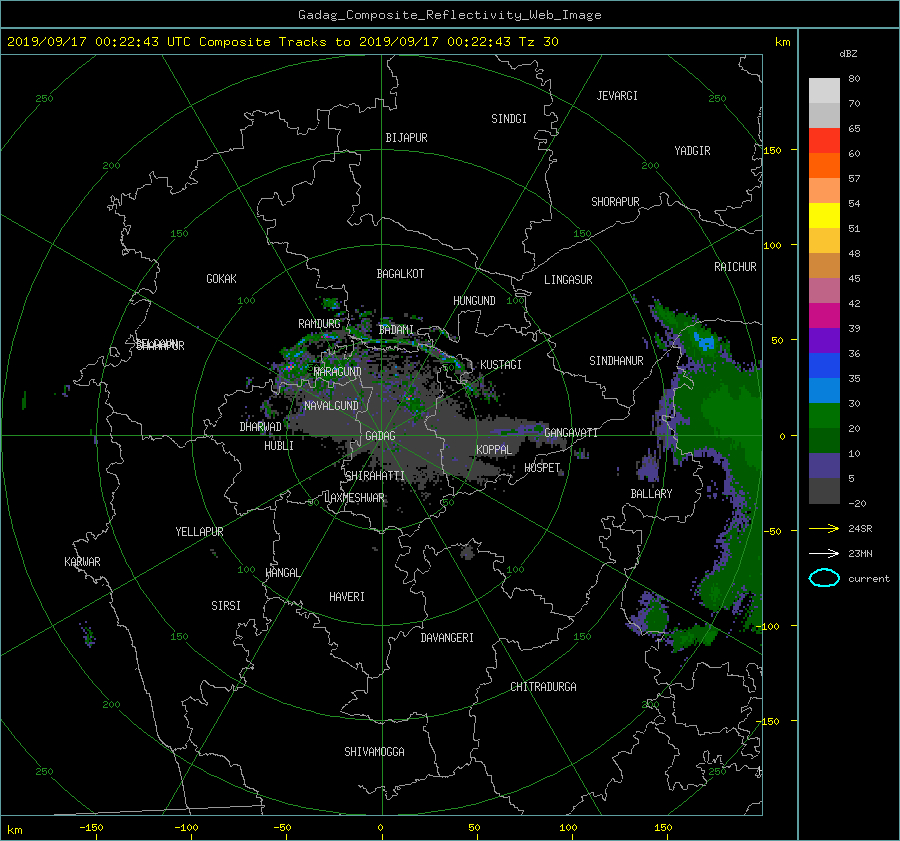Click the green echo cell south of Ballary
The height and width of the screenshot is (841, 900).
(x=654, y=617)
